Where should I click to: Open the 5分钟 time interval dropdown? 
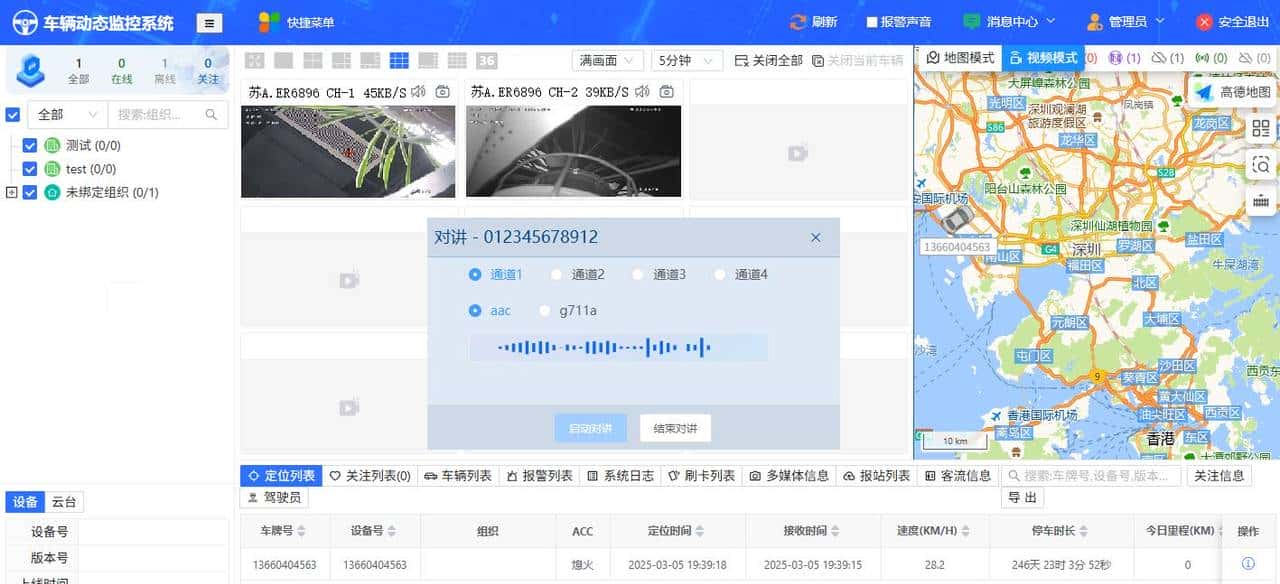pyautogui.click(x=685, y=60)
